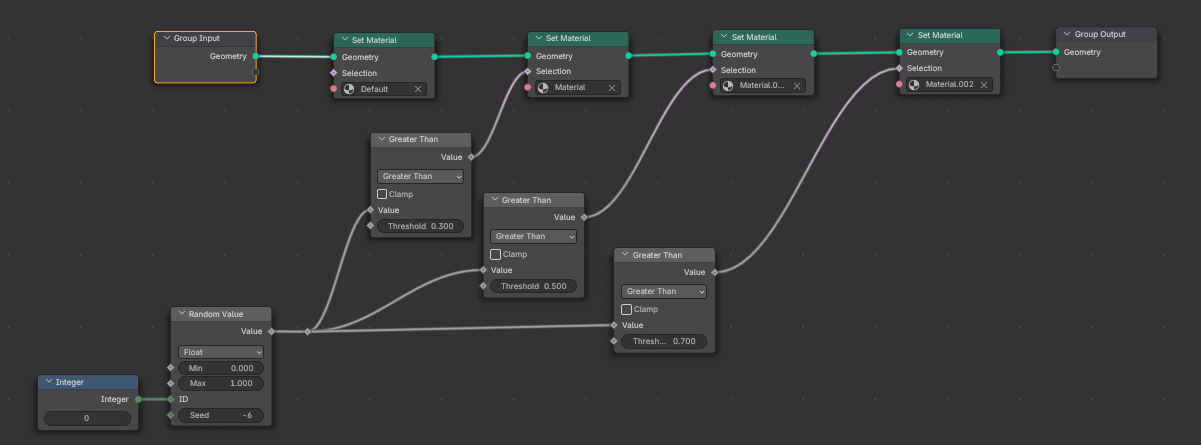Select the Group Output node header
Image resolution: width=1201 pixels, height=445 pixels.
click(1107, 34)
